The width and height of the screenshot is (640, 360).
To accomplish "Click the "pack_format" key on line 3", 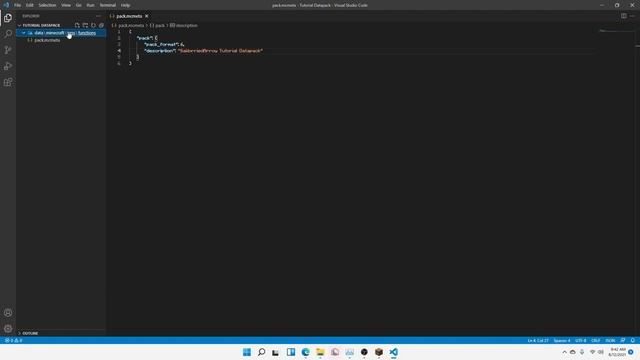I will (x=162, y=44).
